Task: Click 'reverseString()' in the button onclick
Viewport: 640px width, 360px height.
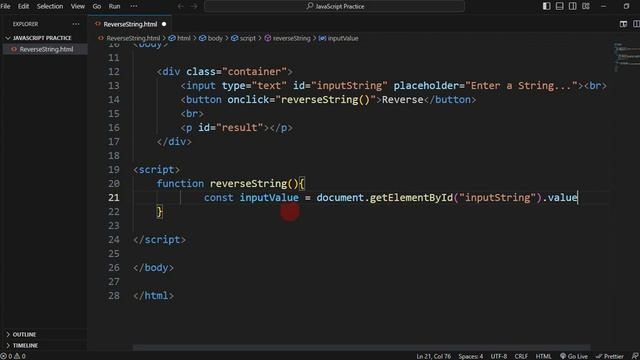Action: tap(325, 100)
